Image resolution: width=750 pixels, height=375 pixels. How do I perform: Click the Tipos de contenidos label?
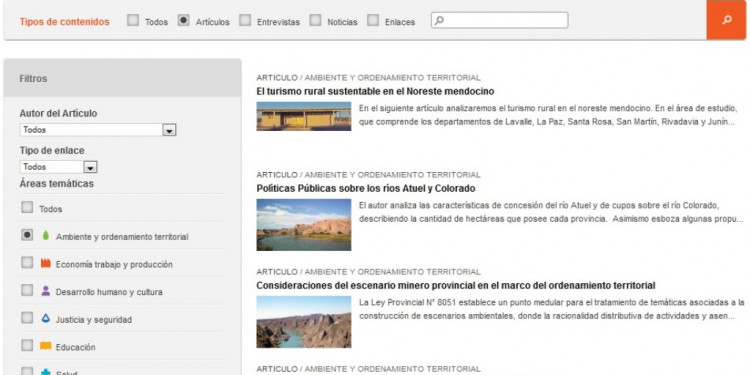[65, 22]
